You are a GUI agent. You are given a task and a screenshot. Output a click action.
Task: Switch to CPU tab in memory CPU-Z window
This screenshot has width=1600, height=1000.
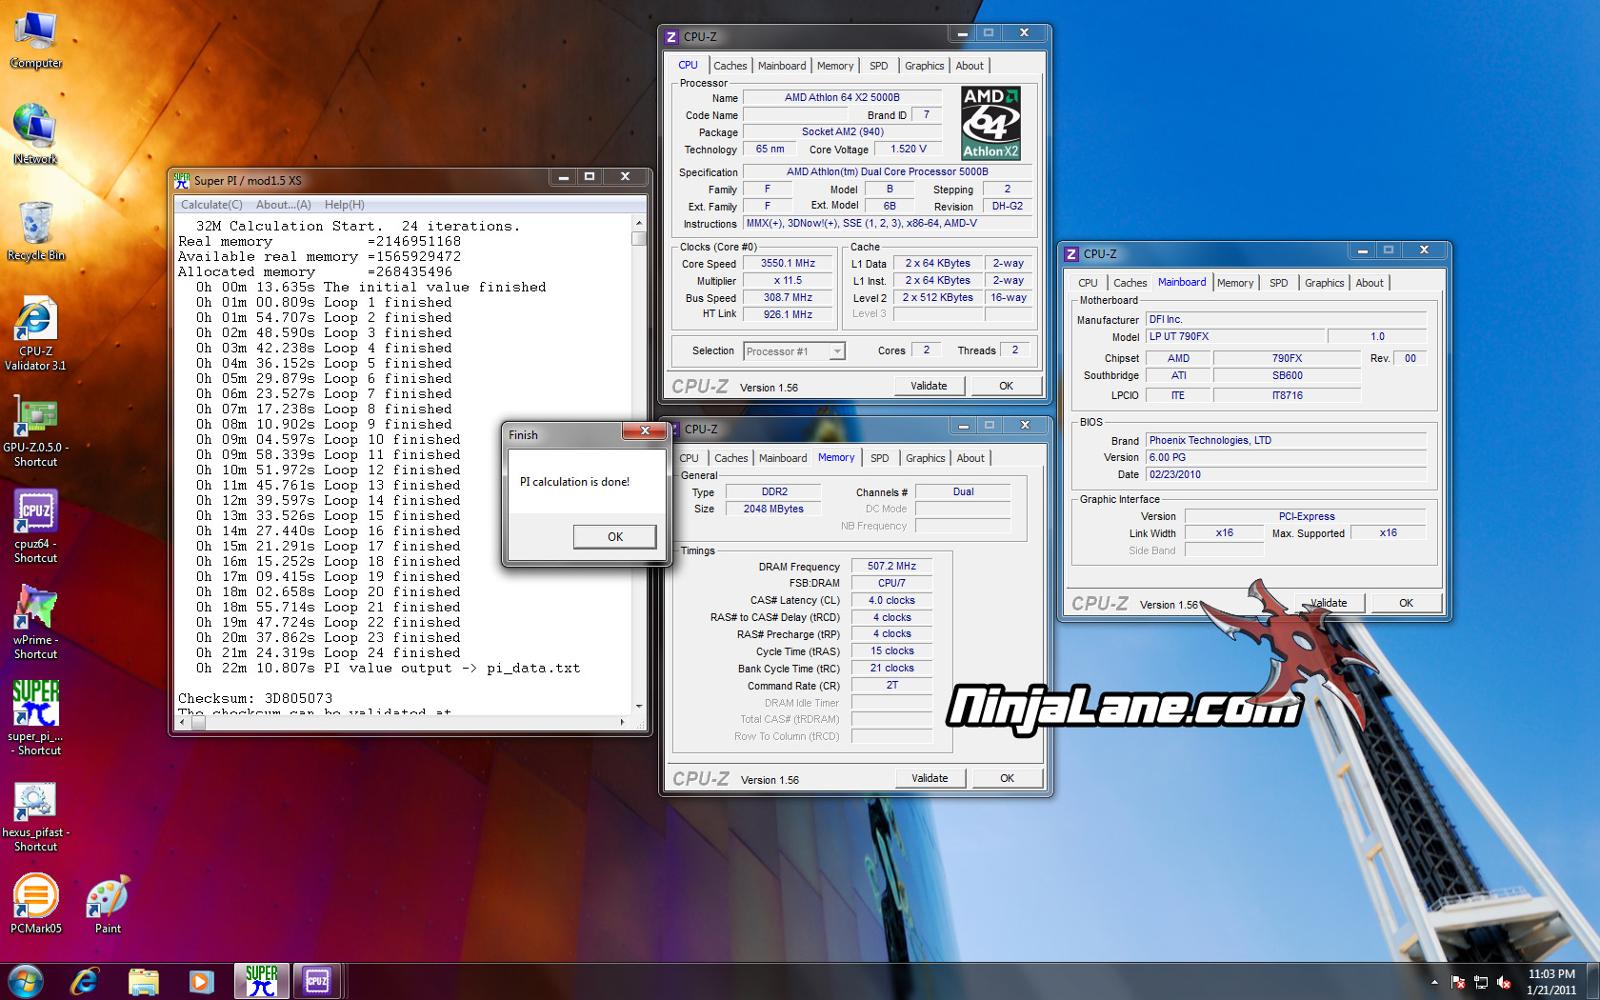[689, 458]
